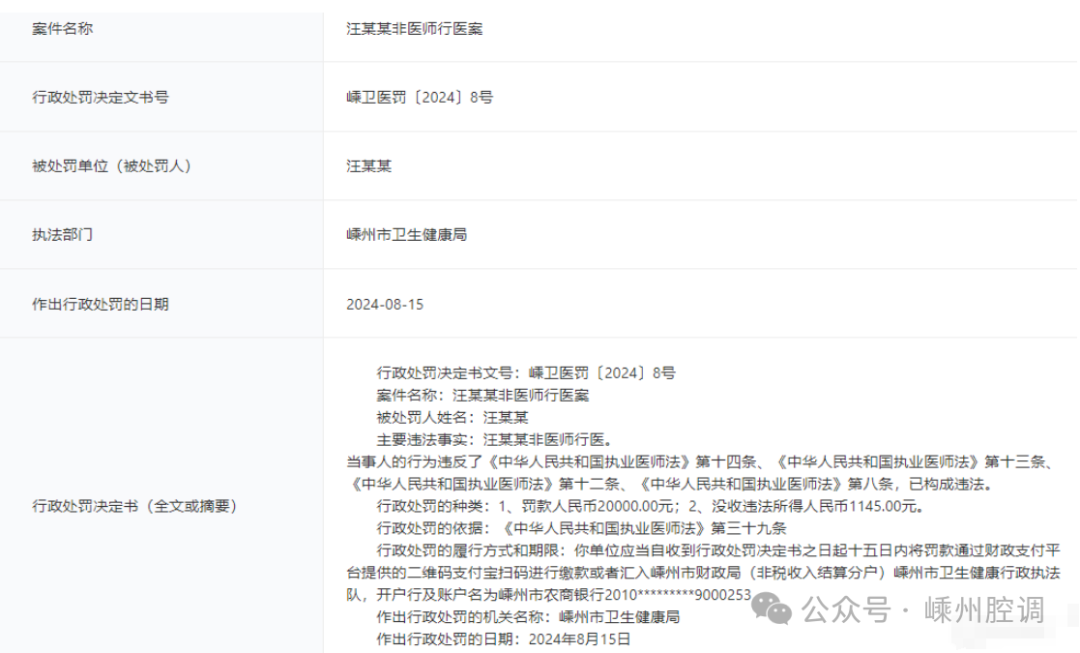Select the 行政处罚决定文书号 row label
1080x653 pixels.
point(100,97)
